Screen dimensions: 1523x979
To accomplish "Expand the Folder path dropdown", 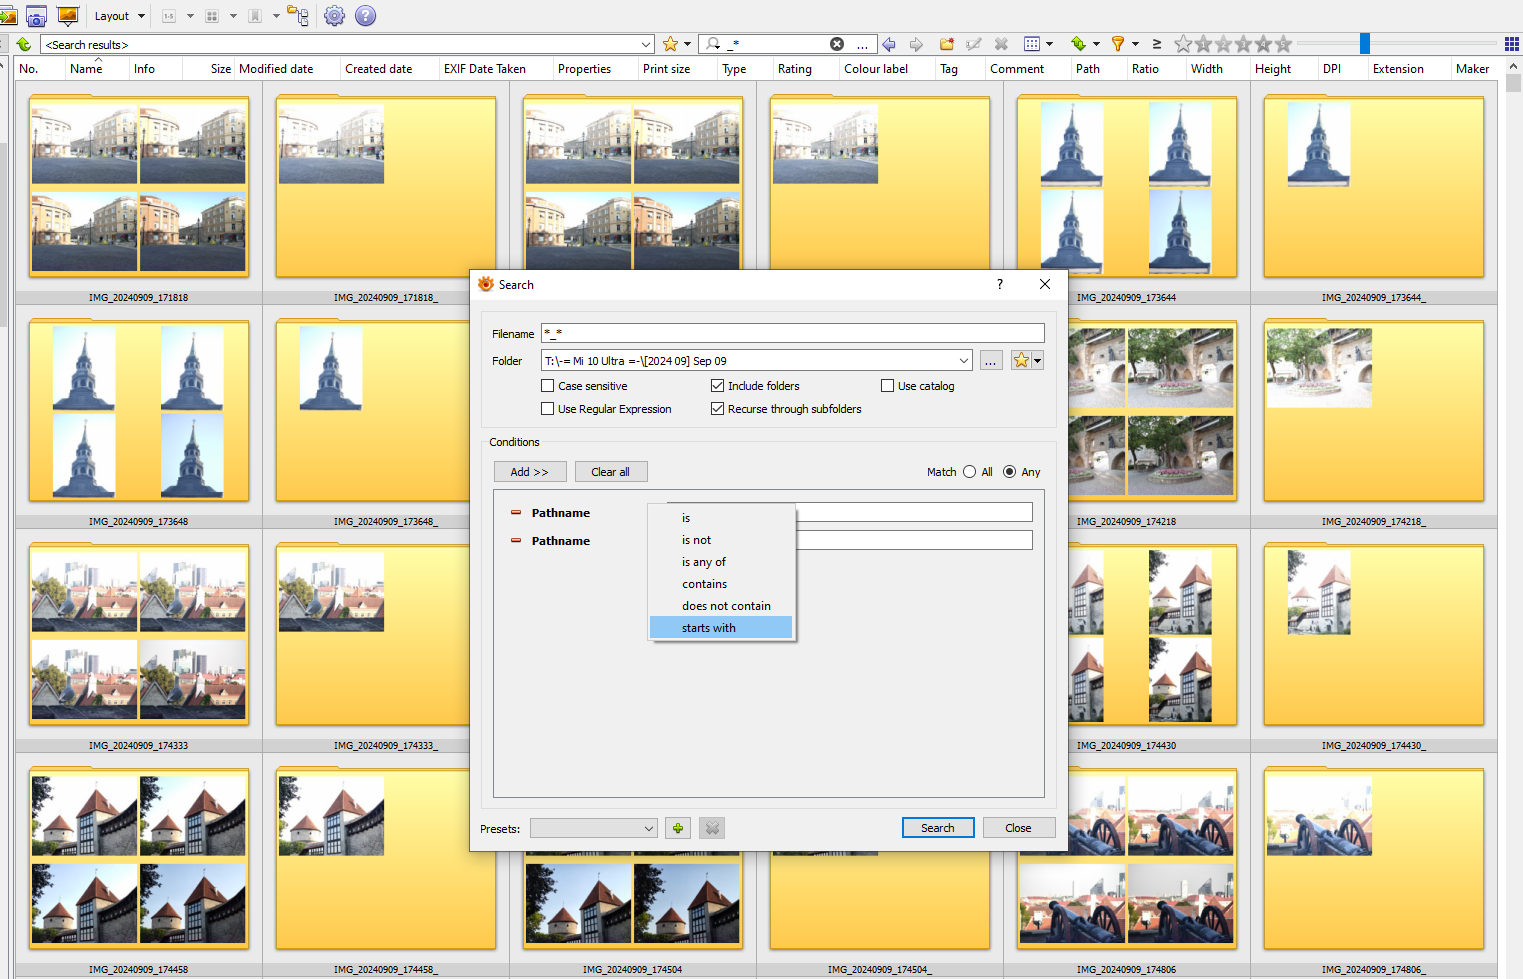I will point(964,361).
